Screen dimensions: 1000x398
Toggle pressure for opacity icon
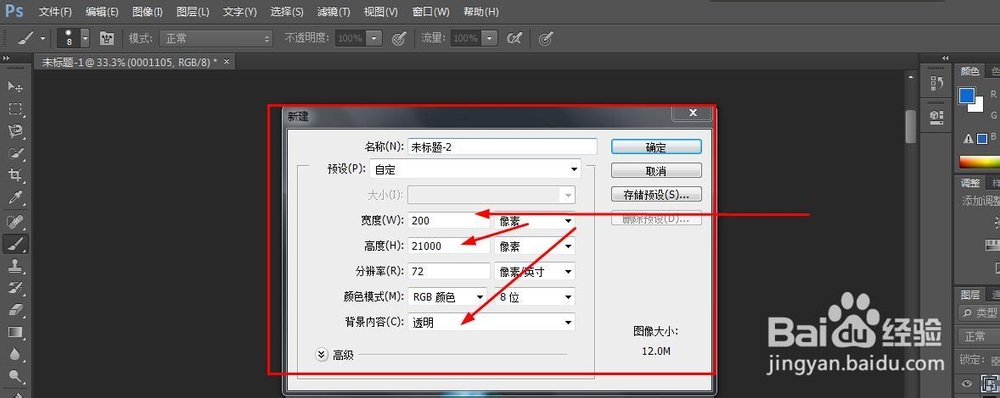pyautogui.click(x=399, y=38)
